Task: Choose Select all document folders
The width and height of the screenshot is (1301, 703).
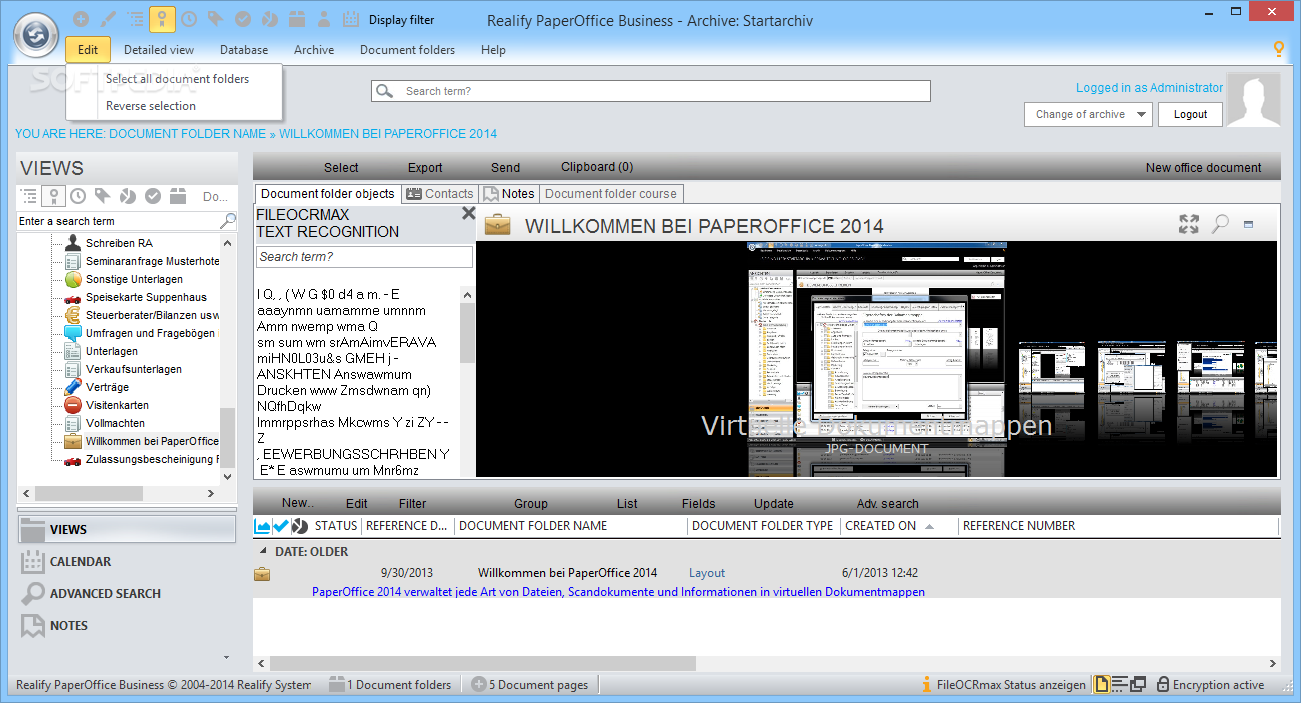Action: coord(177,79)
